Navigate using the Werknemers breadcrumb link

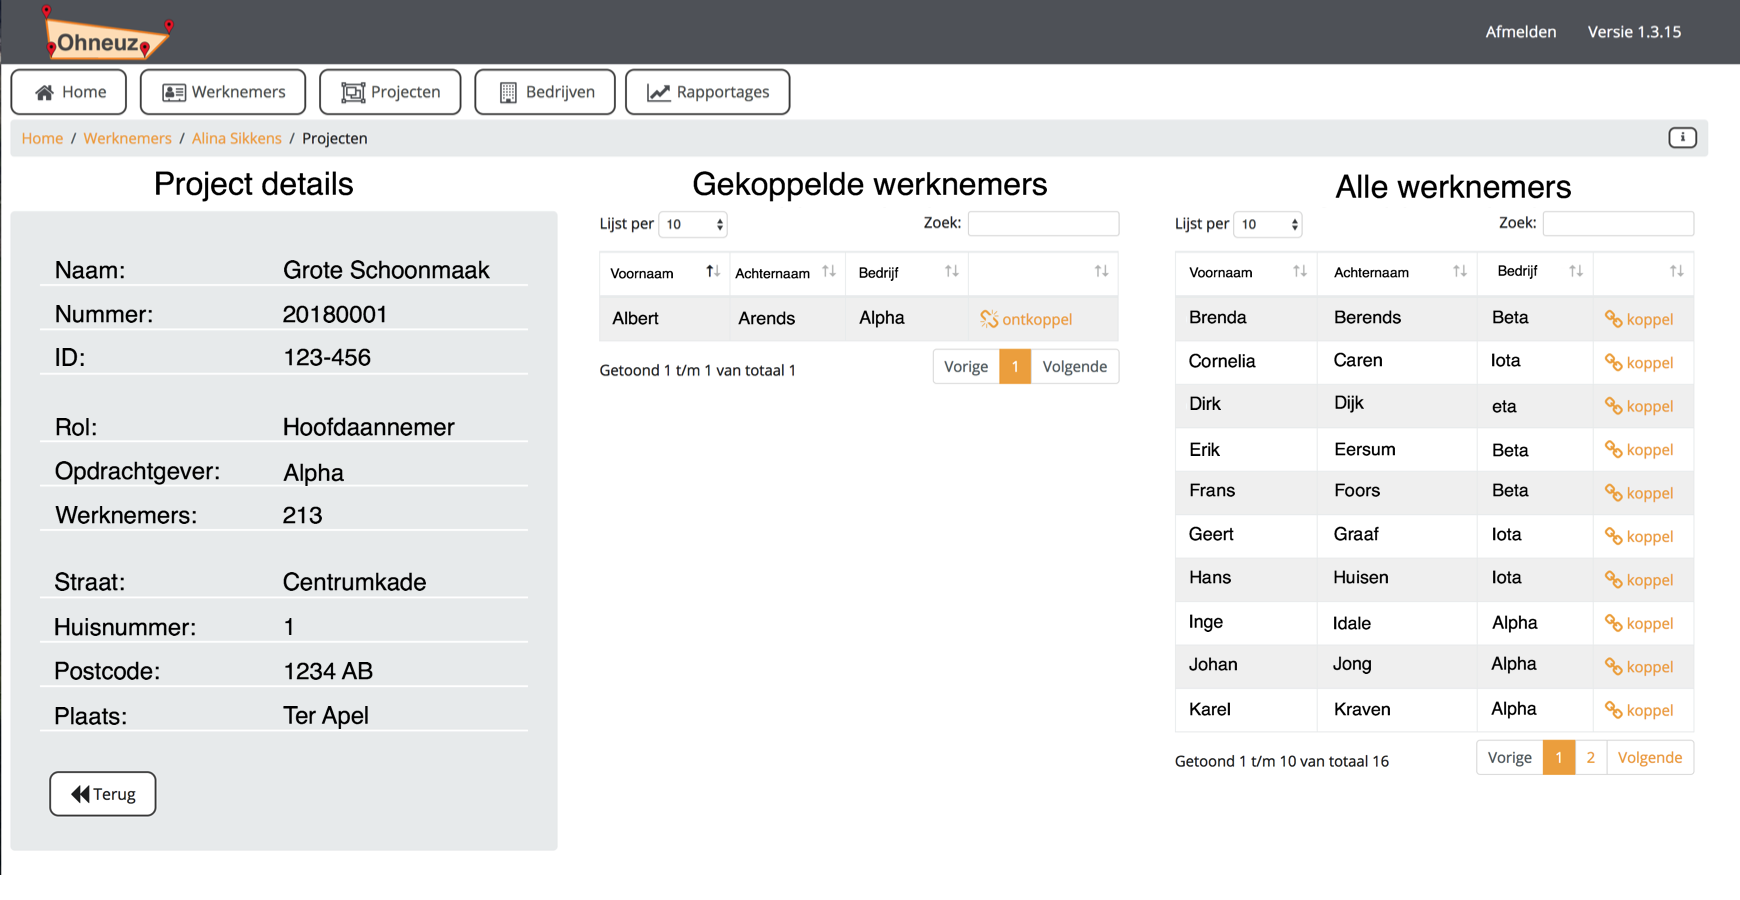click(128, 138)
